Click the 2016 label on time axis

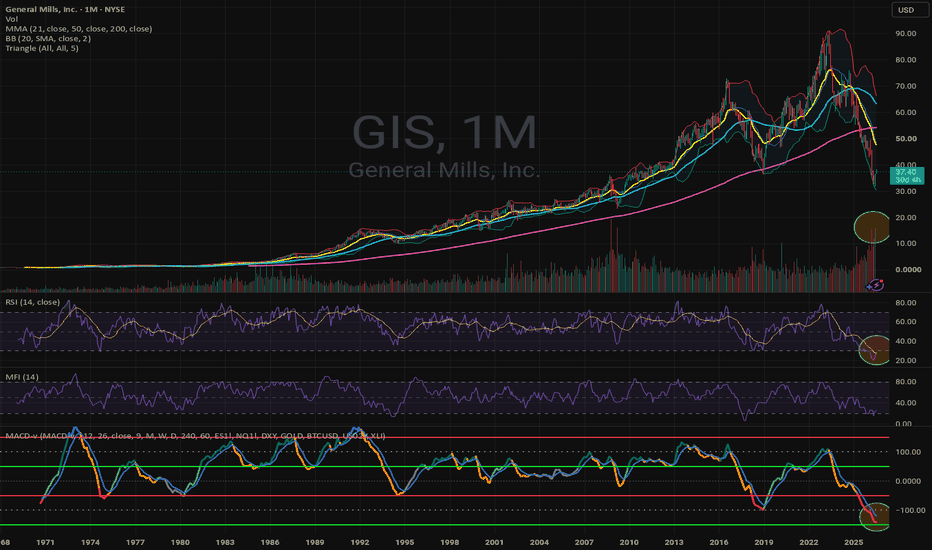click(719, 542)
